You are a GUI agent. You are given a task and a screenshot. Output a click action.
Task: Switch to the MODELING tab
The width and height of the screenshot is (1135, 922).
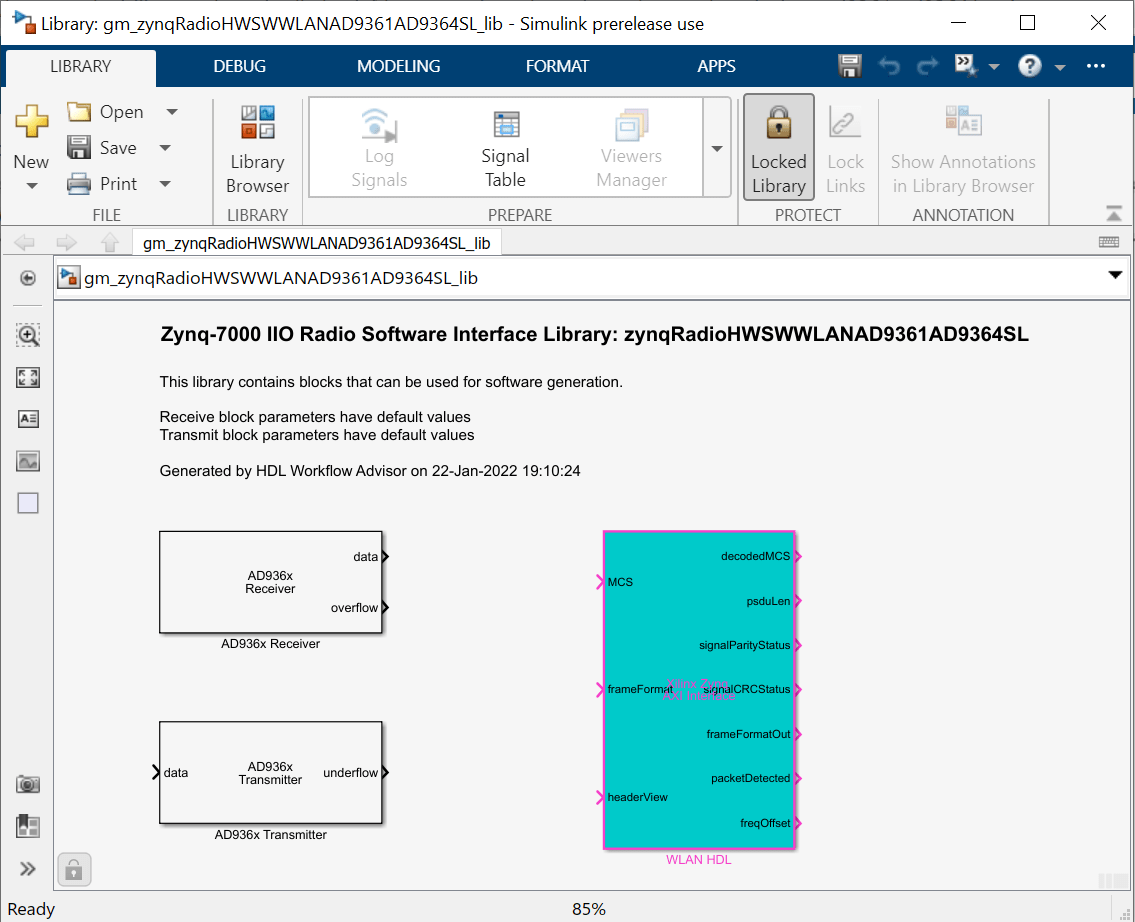click(x=399, y=67)
